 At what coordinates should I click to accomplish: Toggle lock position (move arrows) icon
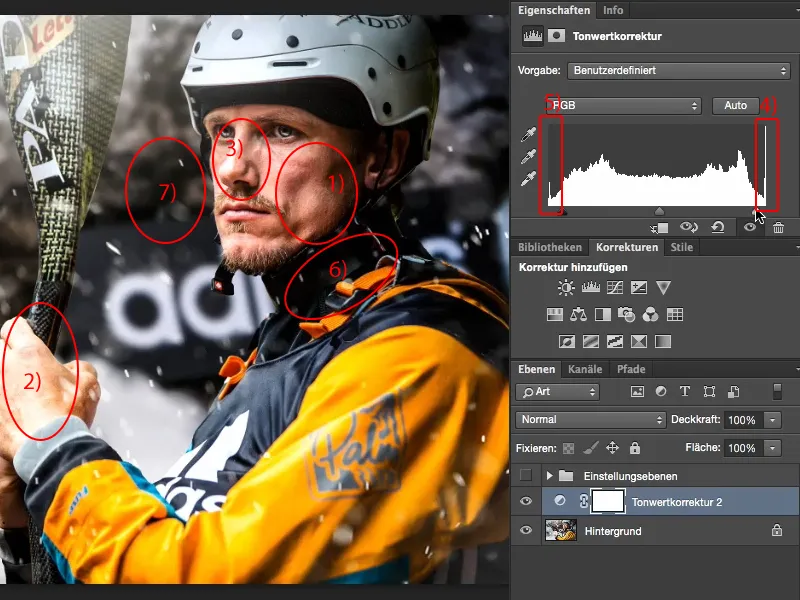(612, 448)
